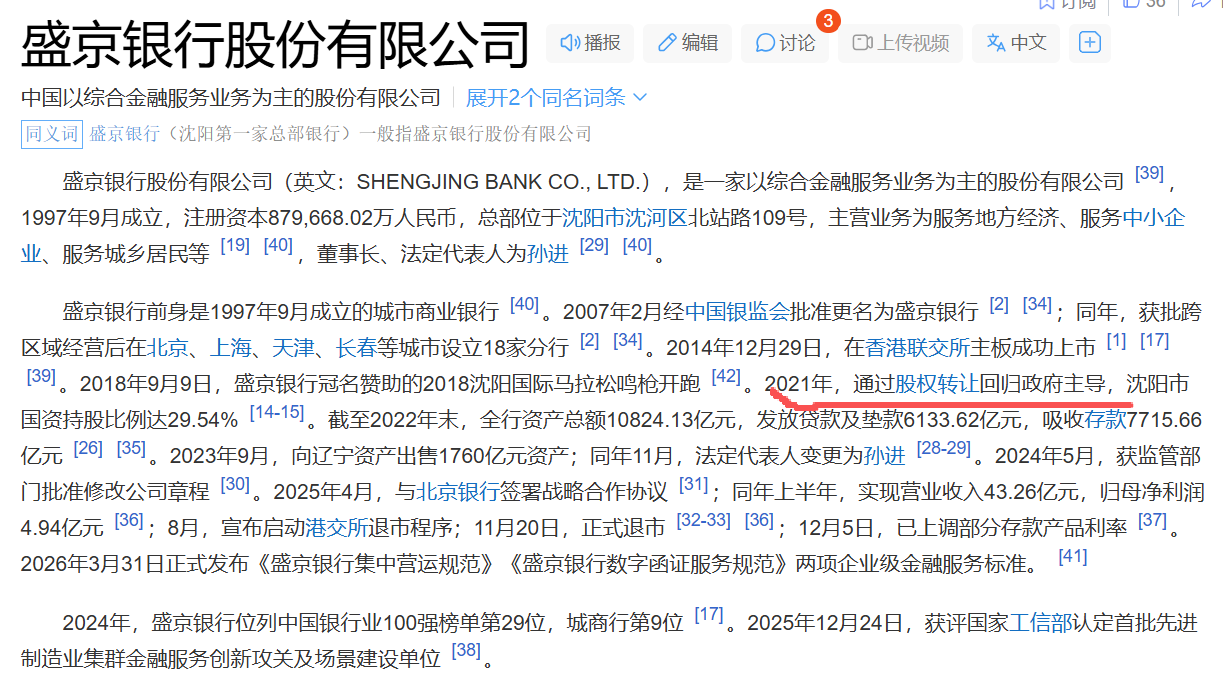This screenshot has height=687, width=1223.
Task: Click 孙进 link after 董事长、法定代表人为
Action: [548, 253]
